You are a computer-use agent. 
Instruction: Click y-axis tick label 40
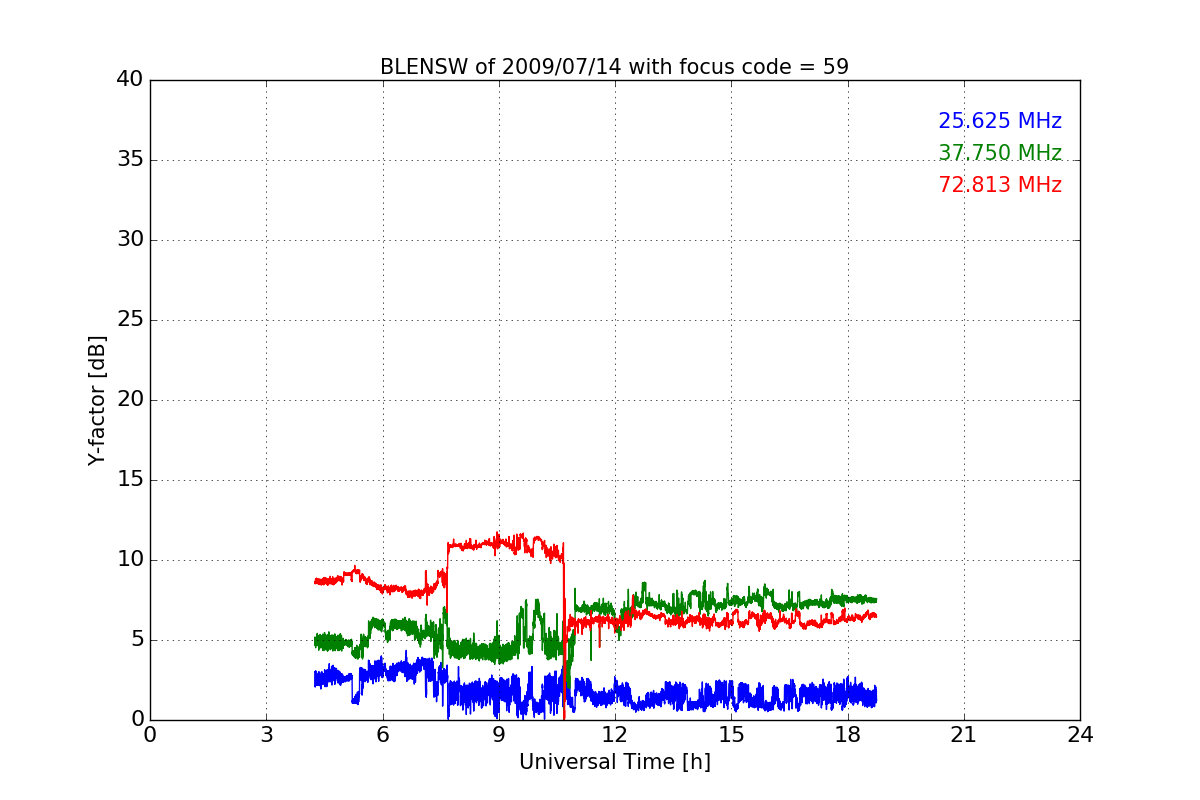click(130, 80)
